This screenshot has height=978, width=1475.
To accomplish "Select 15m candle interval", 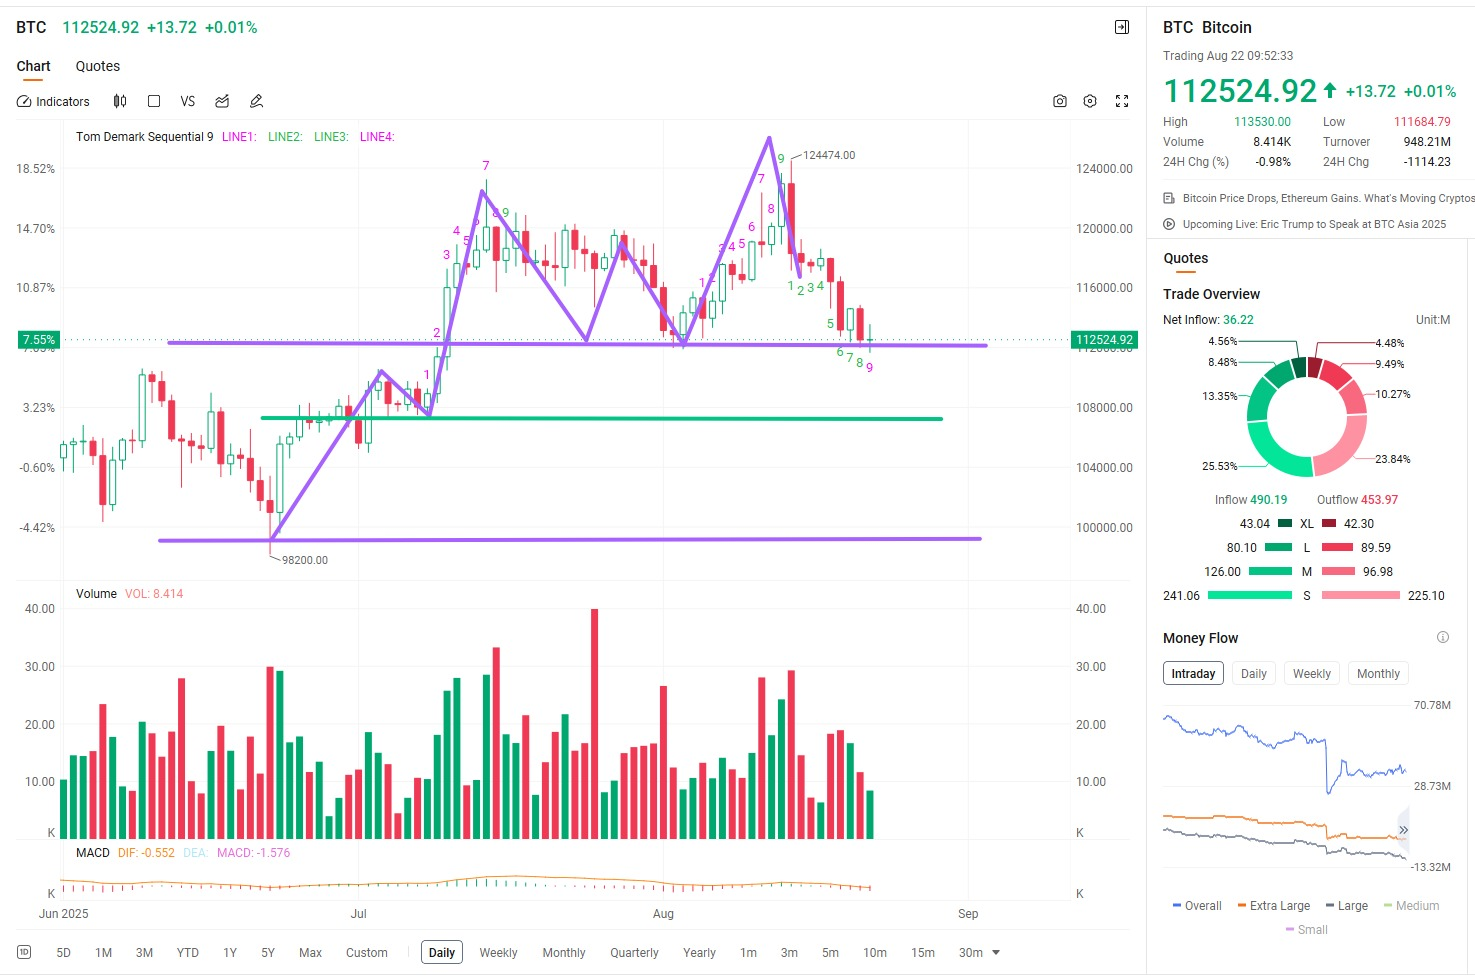I will tap(923, 952).
